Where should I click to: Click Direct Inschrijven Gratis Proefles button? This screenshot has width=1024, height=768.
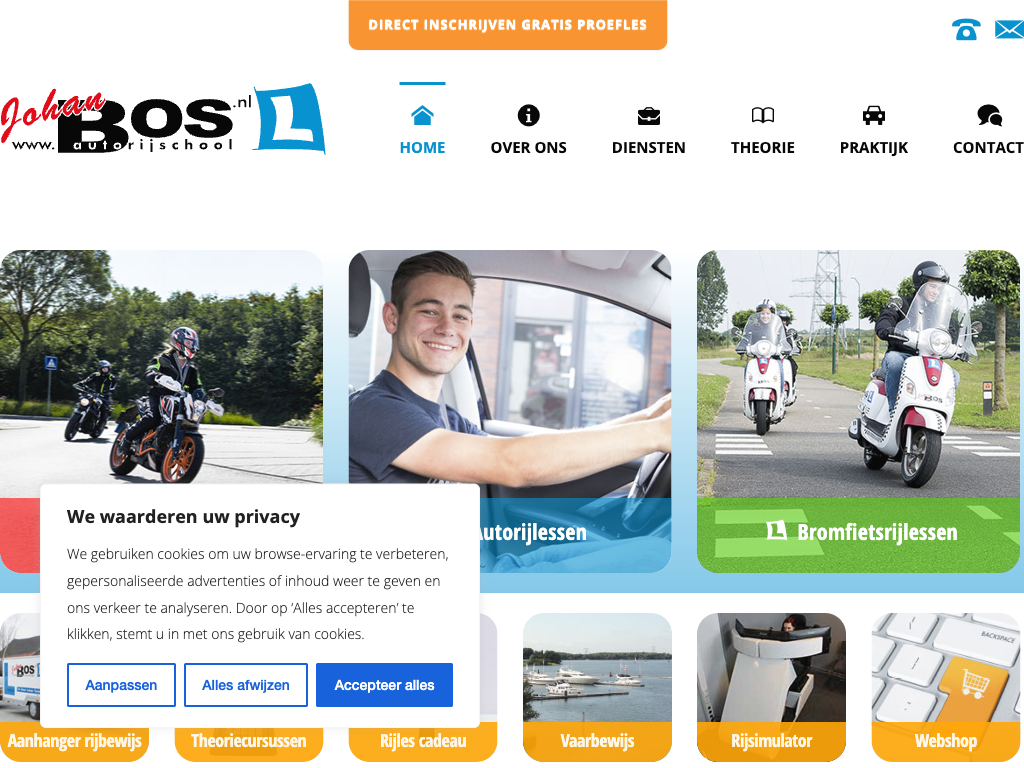(507, 25)
